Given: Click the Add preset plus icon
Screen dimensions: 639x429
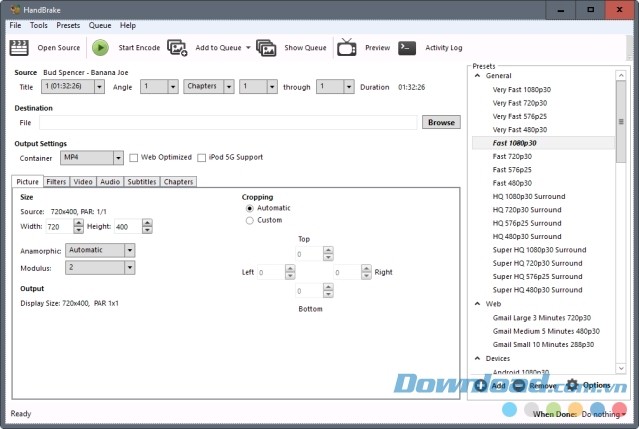Looking at the screenshot, I should click(480, 385).
